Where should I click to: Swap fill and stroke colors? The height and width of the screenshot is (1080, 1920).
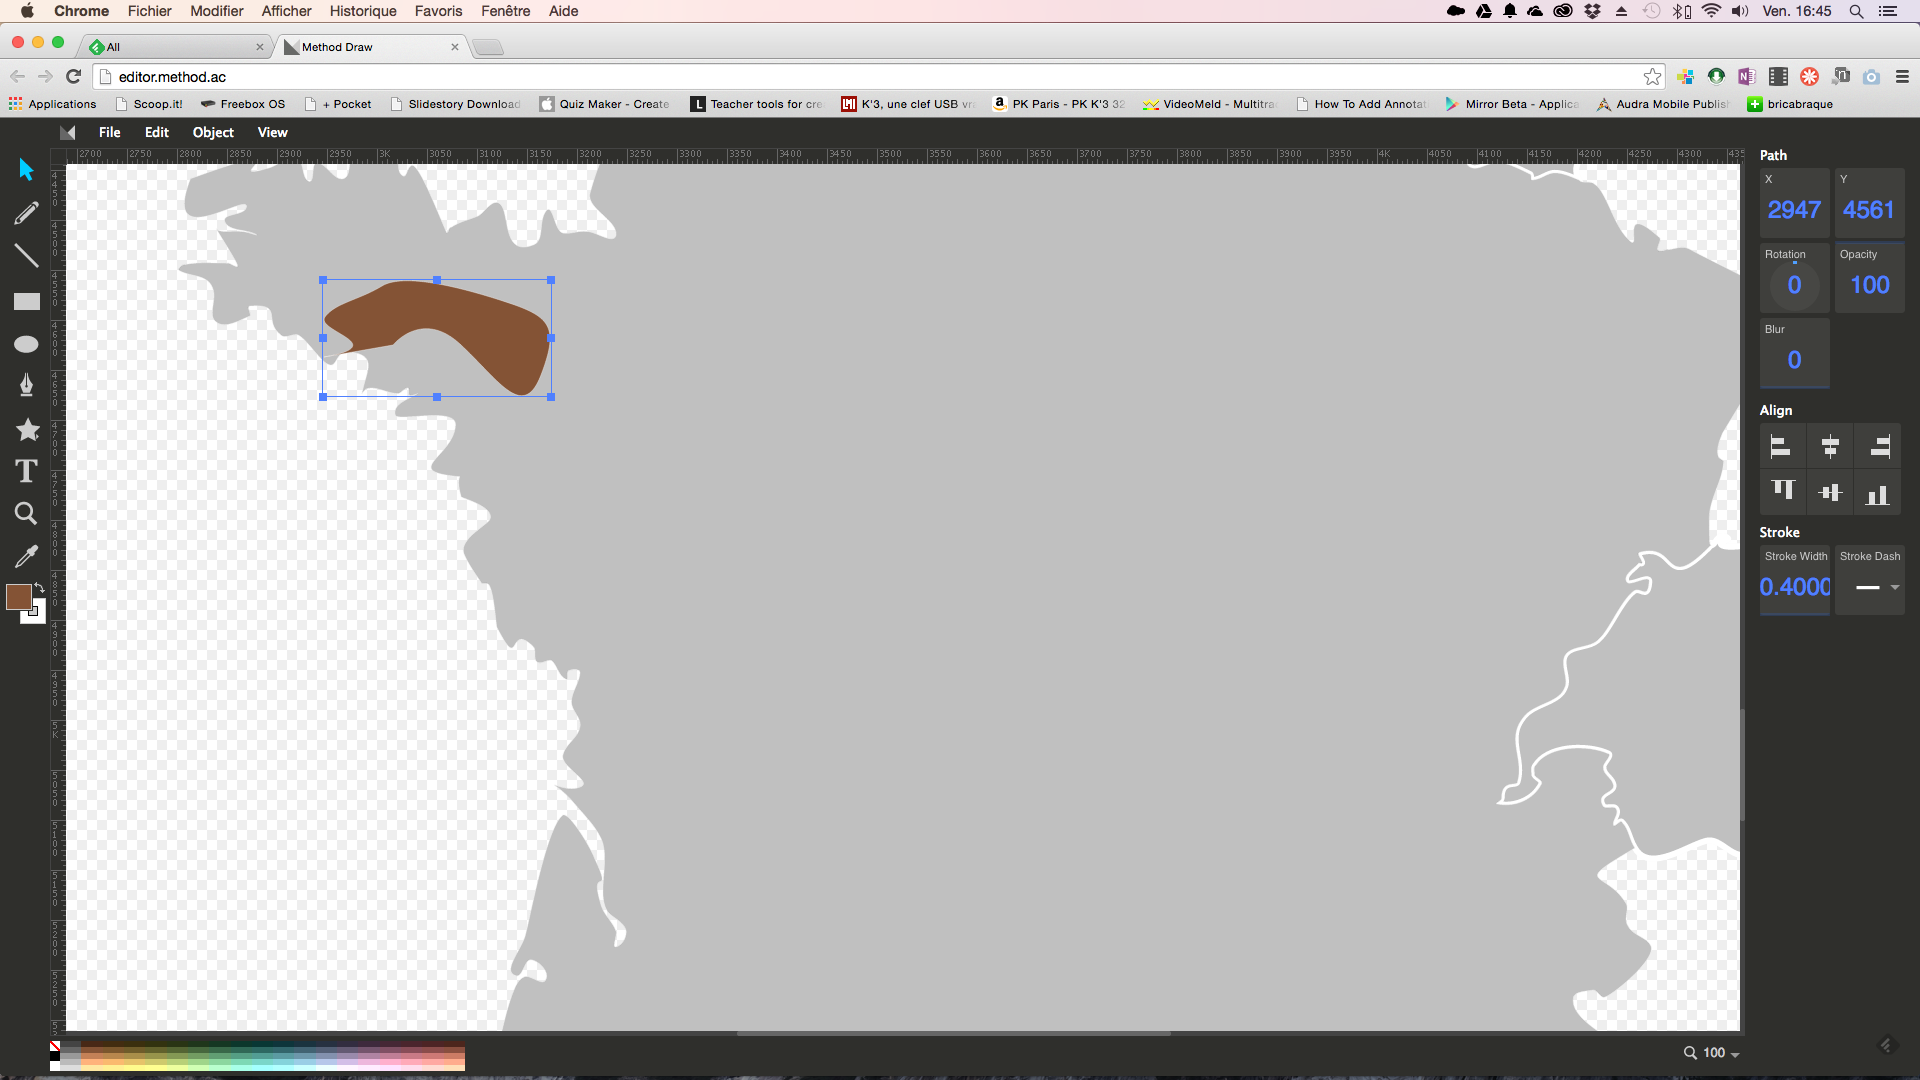click(x=40, y=587)
